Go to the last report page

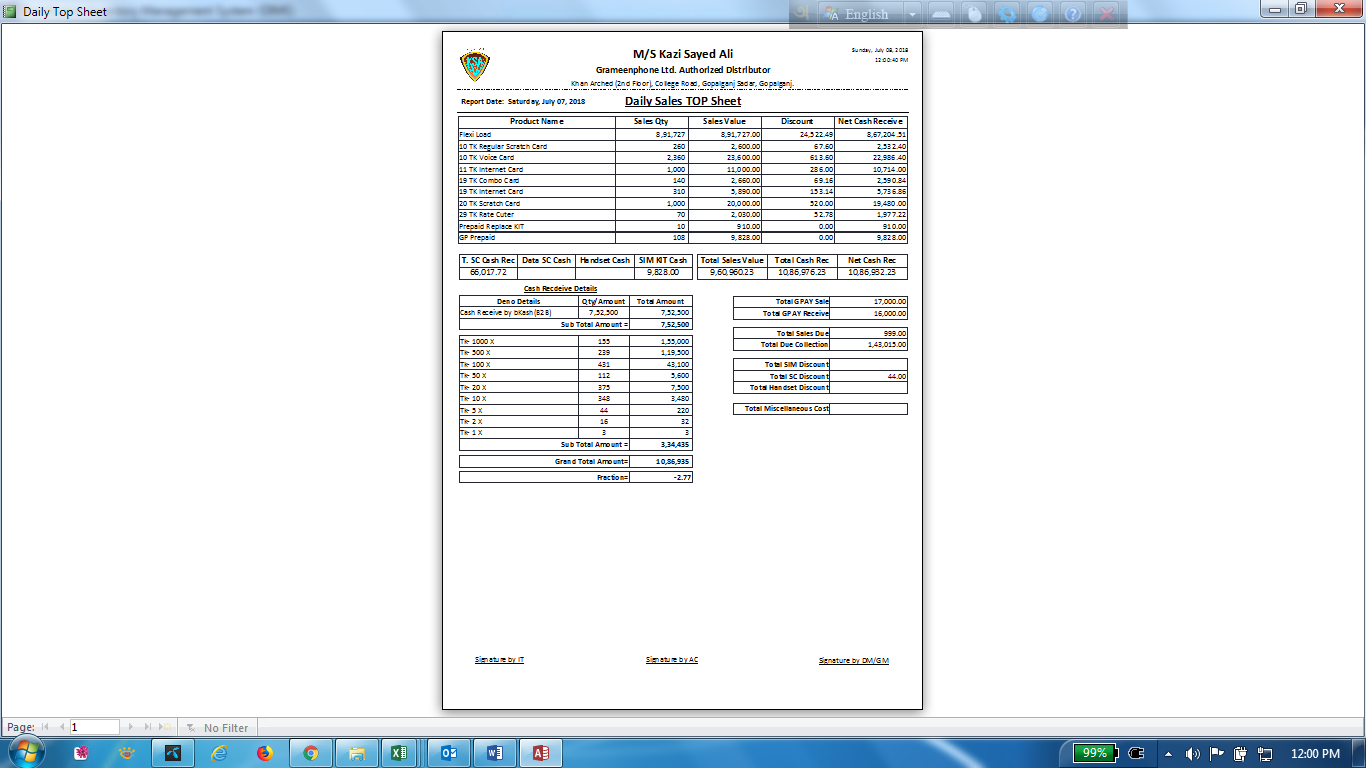tap(148, 727)
